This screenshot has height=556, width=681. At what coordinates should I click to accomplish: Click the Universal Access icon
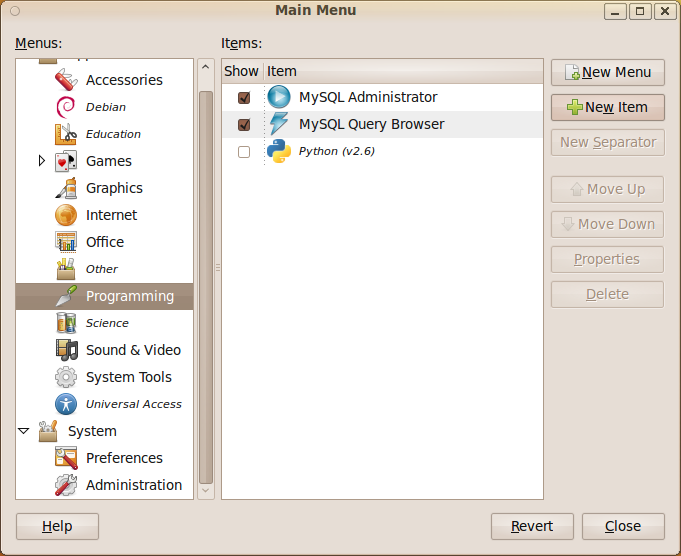click(66, 404)
